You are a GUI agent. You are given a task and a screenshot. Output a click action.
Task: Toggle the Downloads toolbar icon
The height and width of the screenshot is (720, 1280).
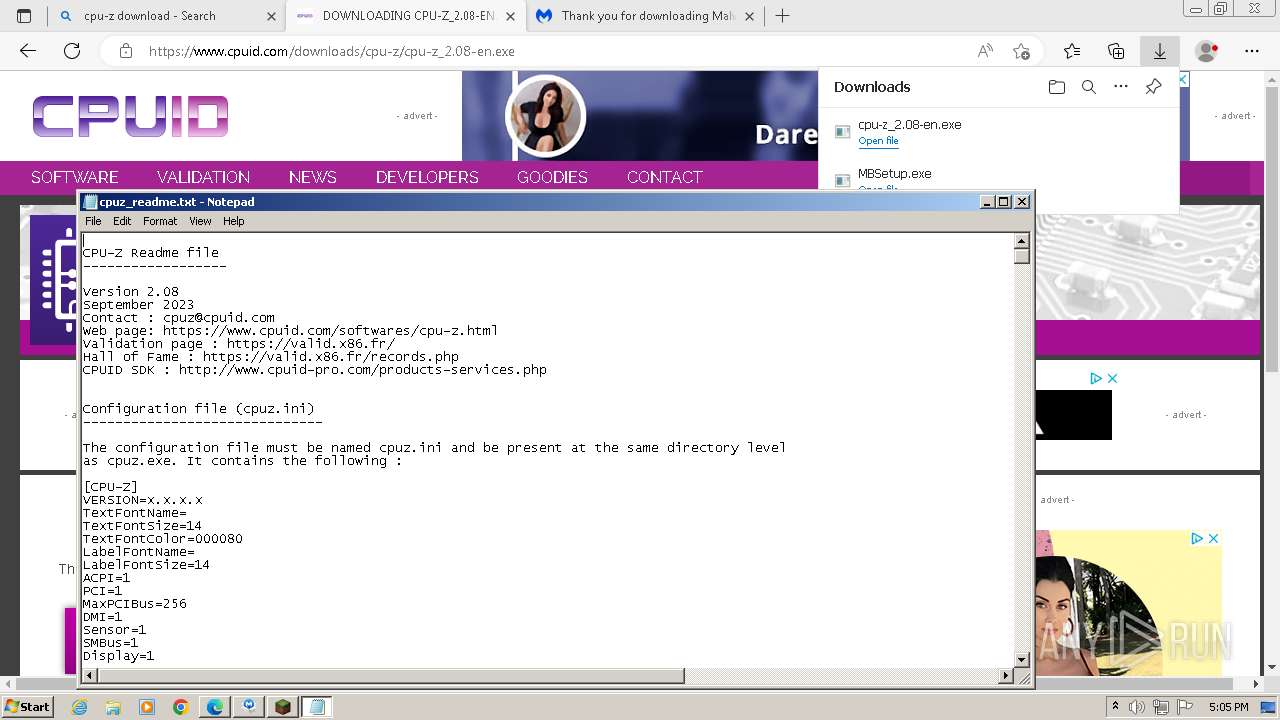(1160, 51)
